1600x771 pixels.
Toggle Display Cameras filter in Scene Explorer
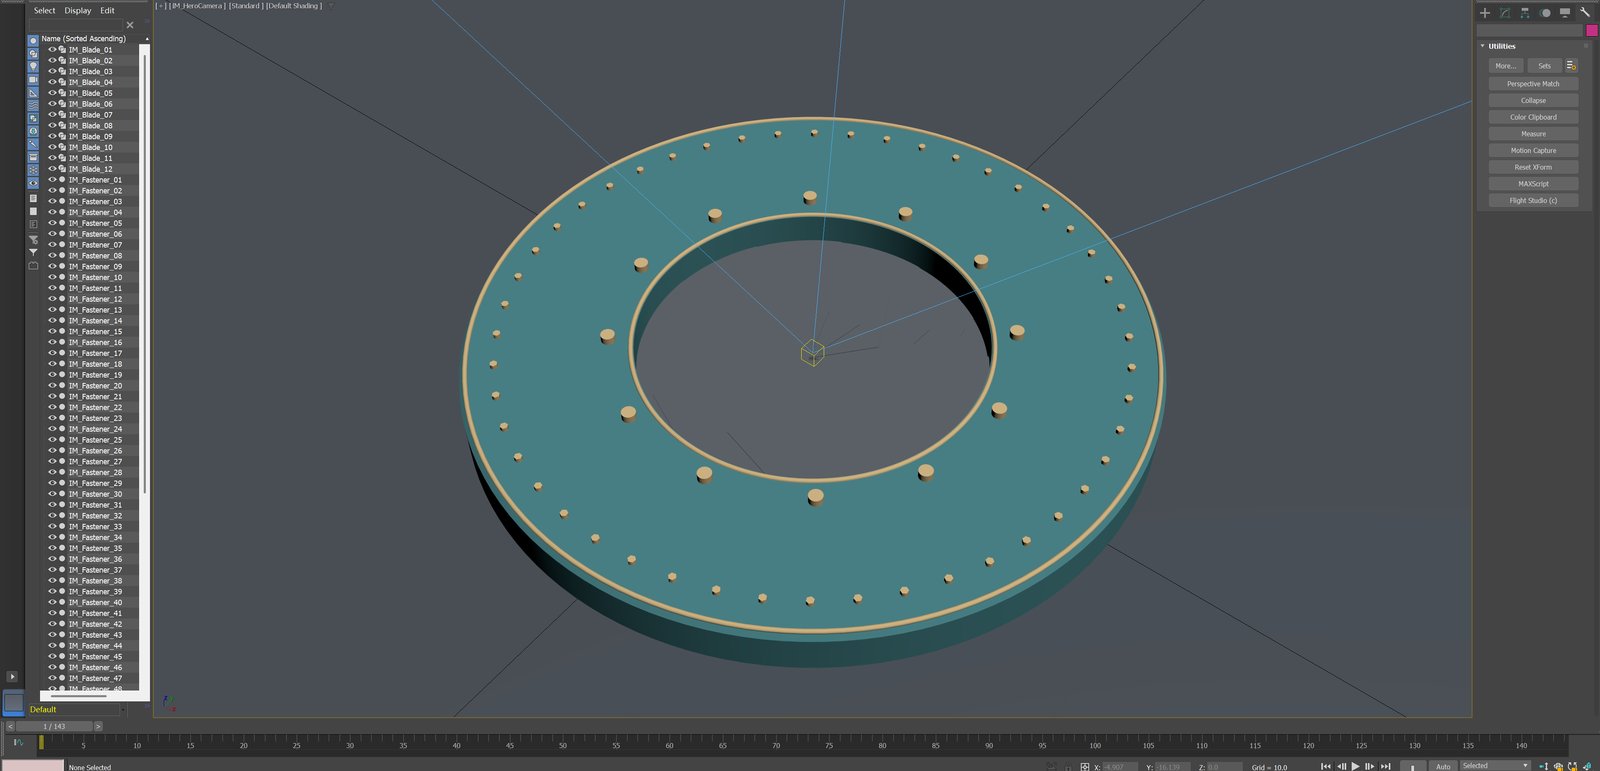(33, 80)
